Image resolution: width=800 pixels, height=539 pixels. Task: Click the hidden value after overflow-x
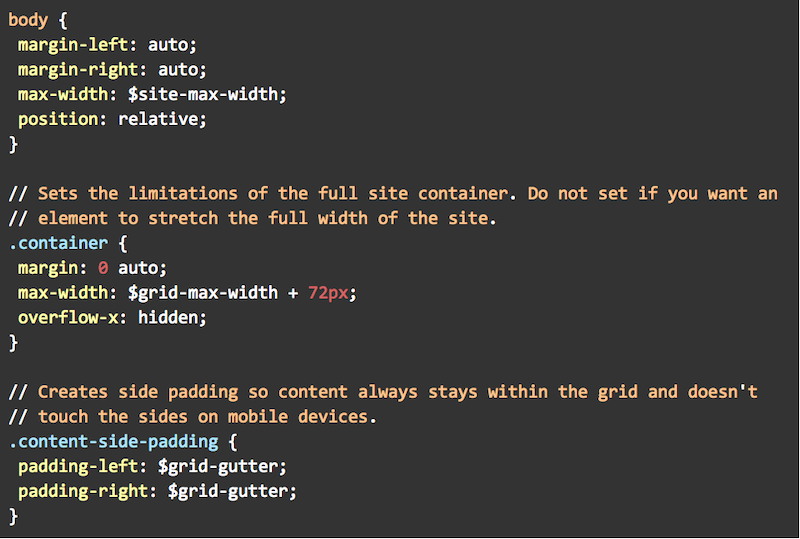168,317
